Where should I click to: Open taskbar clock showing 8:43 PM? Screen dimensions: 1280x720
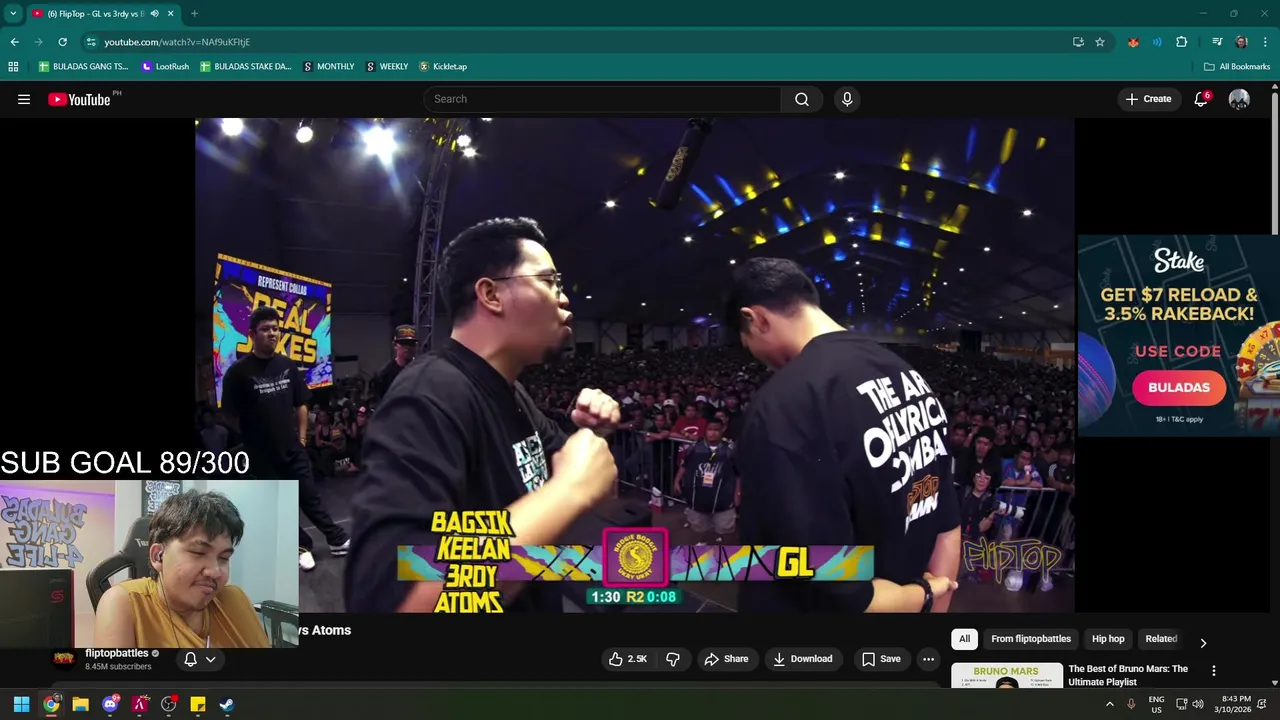1232,704
